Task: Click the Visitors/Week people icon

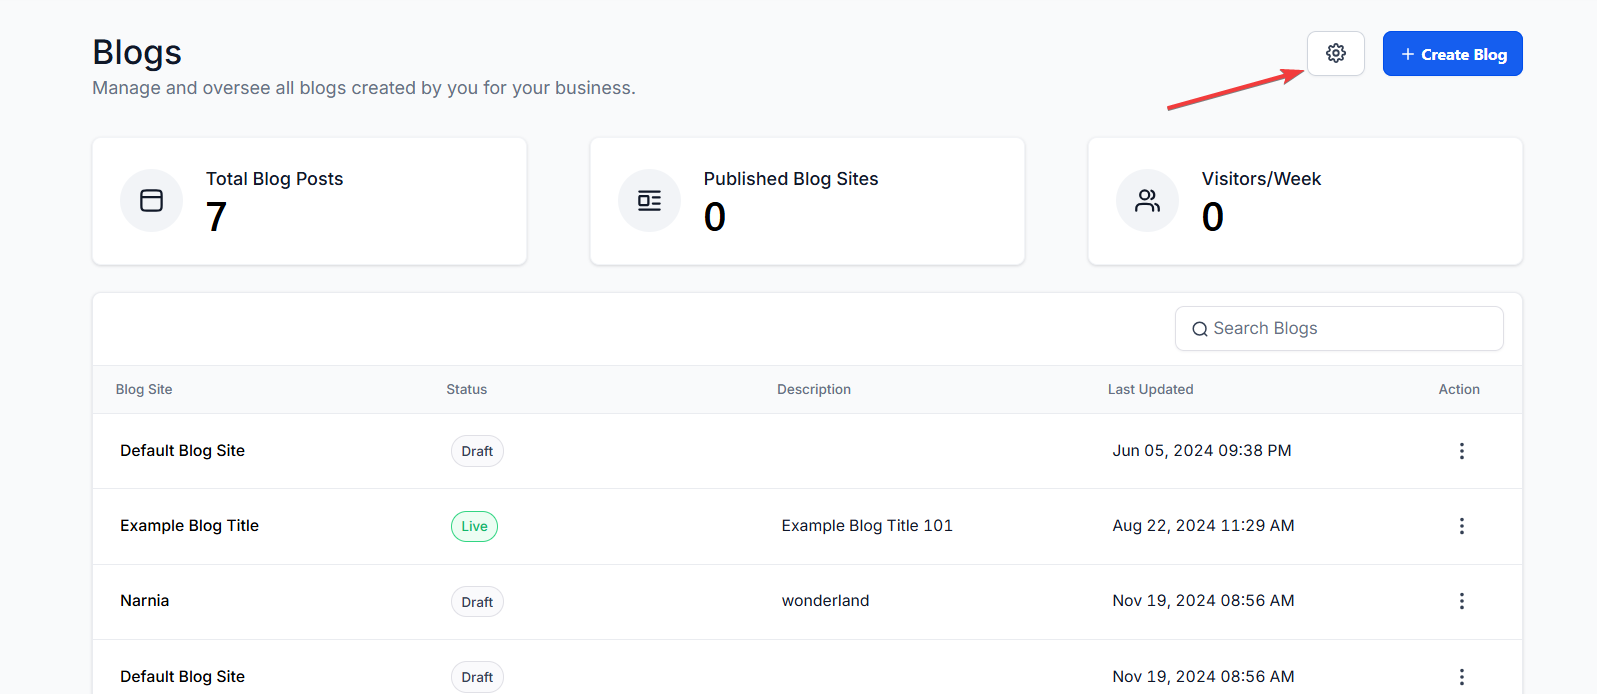Action: click(1147, 200)
